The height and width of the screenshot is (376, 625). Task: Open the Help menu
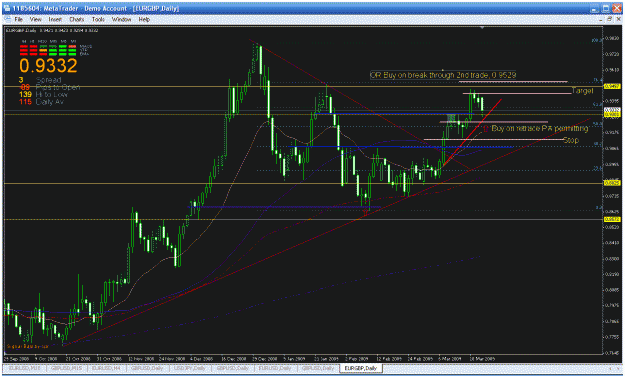[144, 19]
